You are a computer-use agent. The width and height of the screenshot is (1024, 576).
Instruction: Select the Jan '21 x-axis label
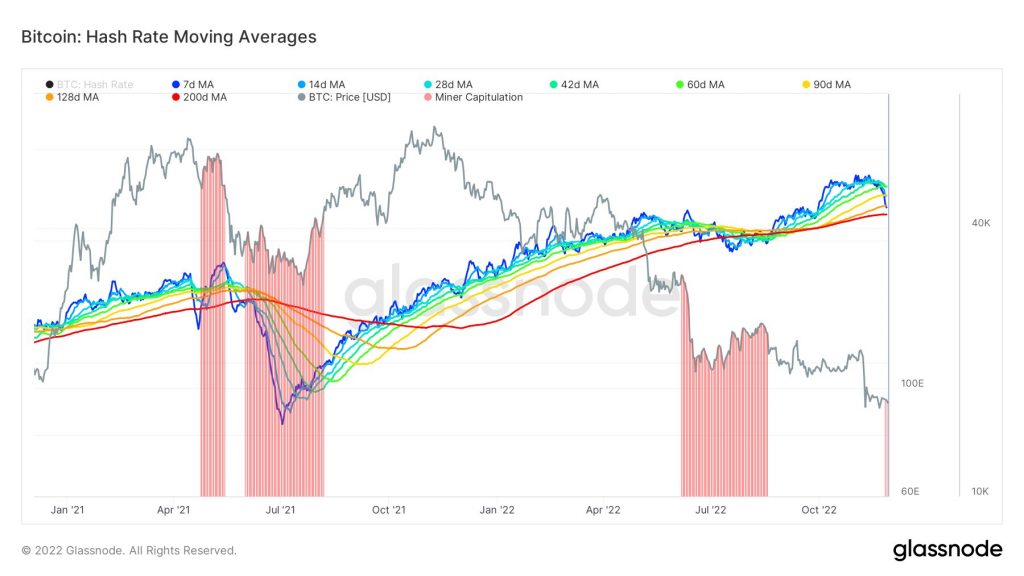(x=67, y=510)
